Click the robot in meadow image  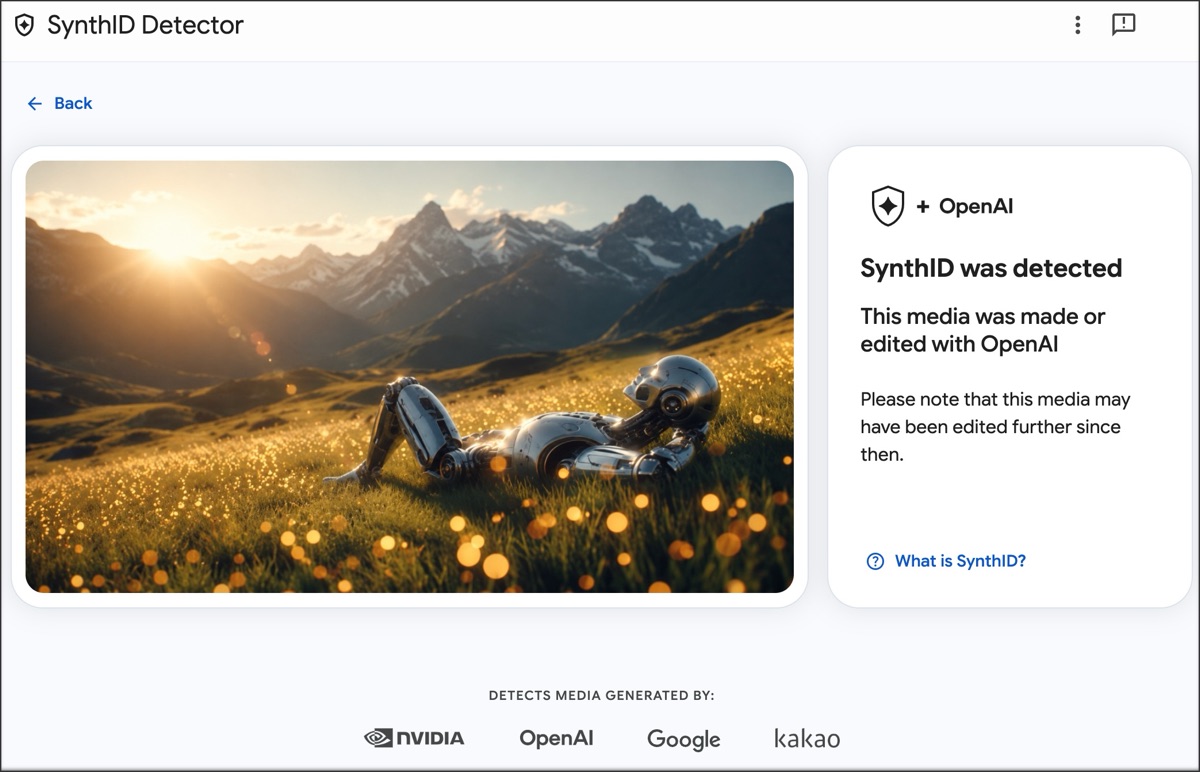tap(409, 376)
